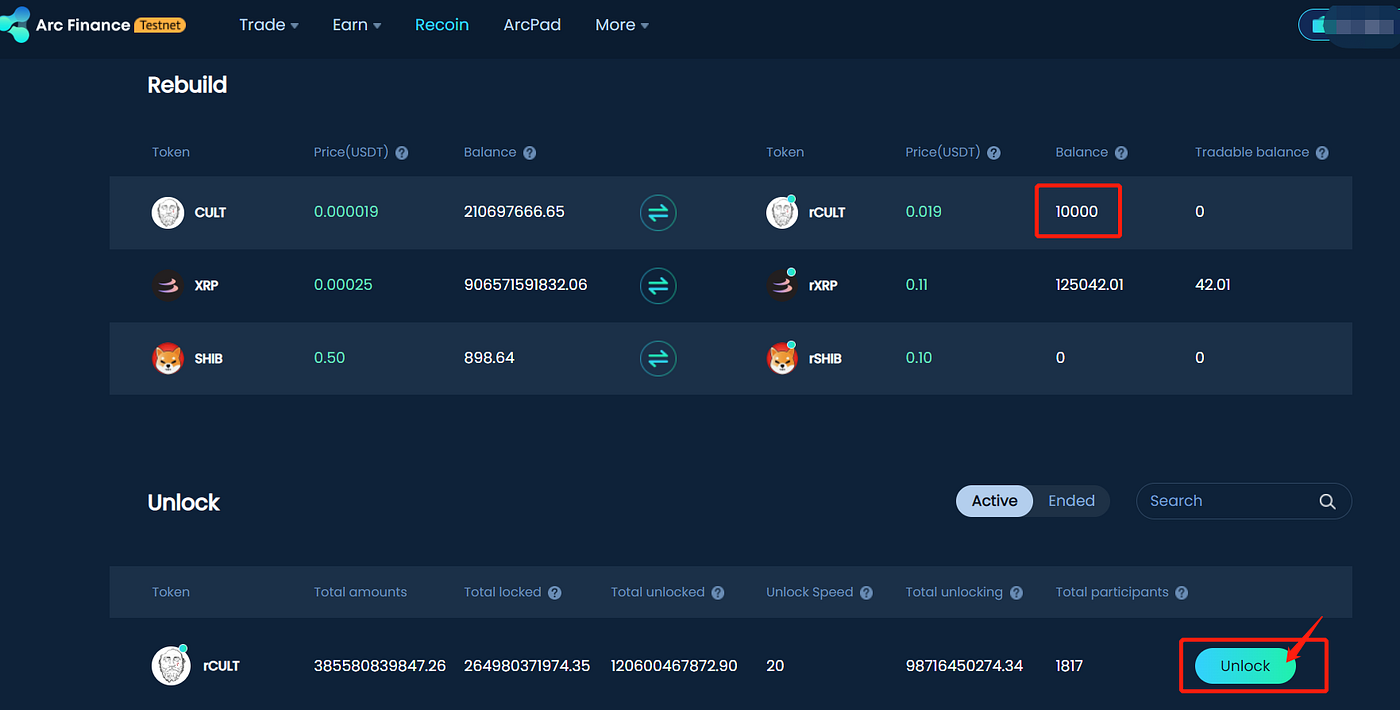Click total amounts 385580839847.26

click(x=380, y=666)
